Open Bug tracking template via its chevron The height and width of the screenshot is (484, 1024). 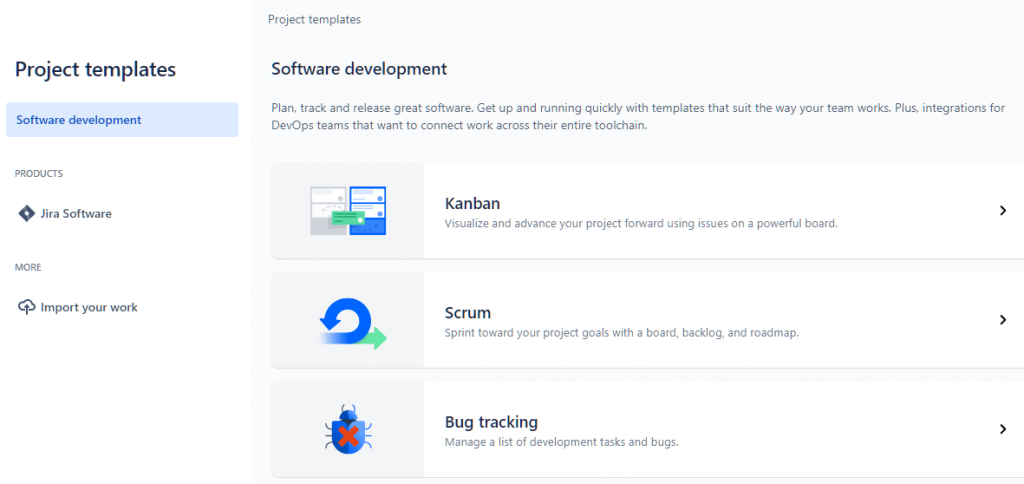pos(1003,429)
